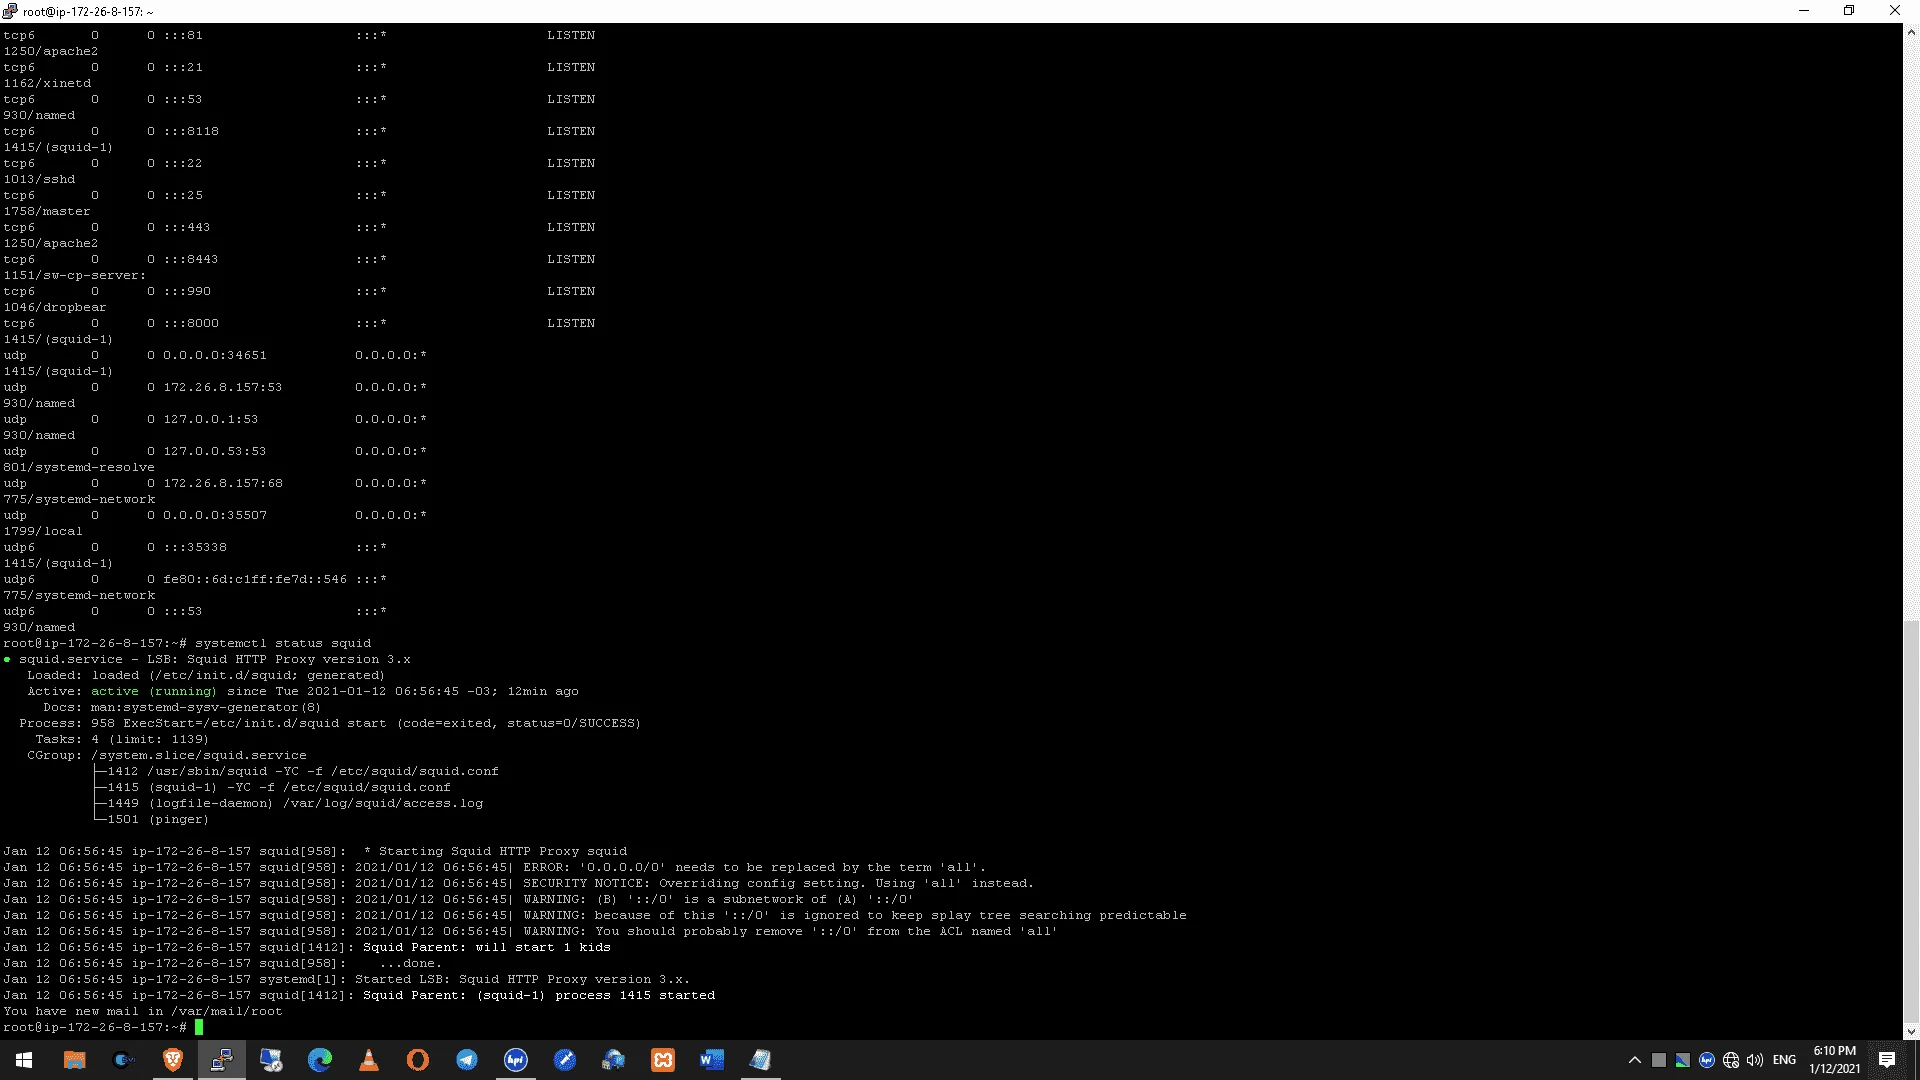Open the dark circular app beside File Explorer
Screen dimensions: 1920x1080
[x=123, y=1060]
